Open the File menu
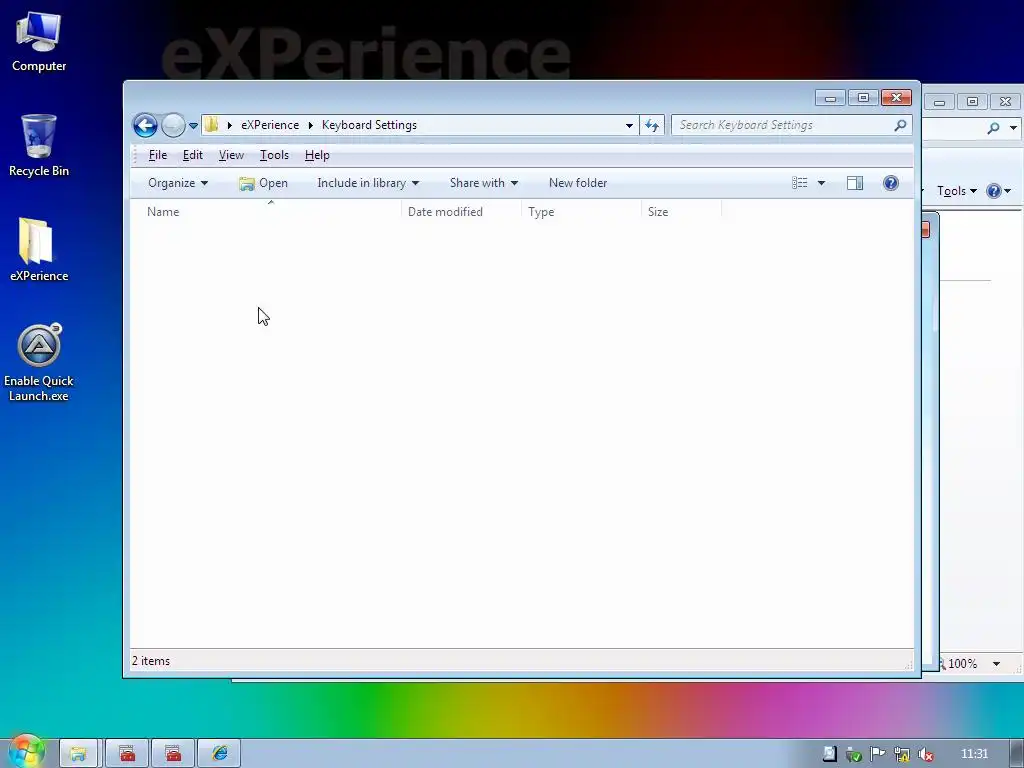1024x768 pixels. (x=157, y=155)
